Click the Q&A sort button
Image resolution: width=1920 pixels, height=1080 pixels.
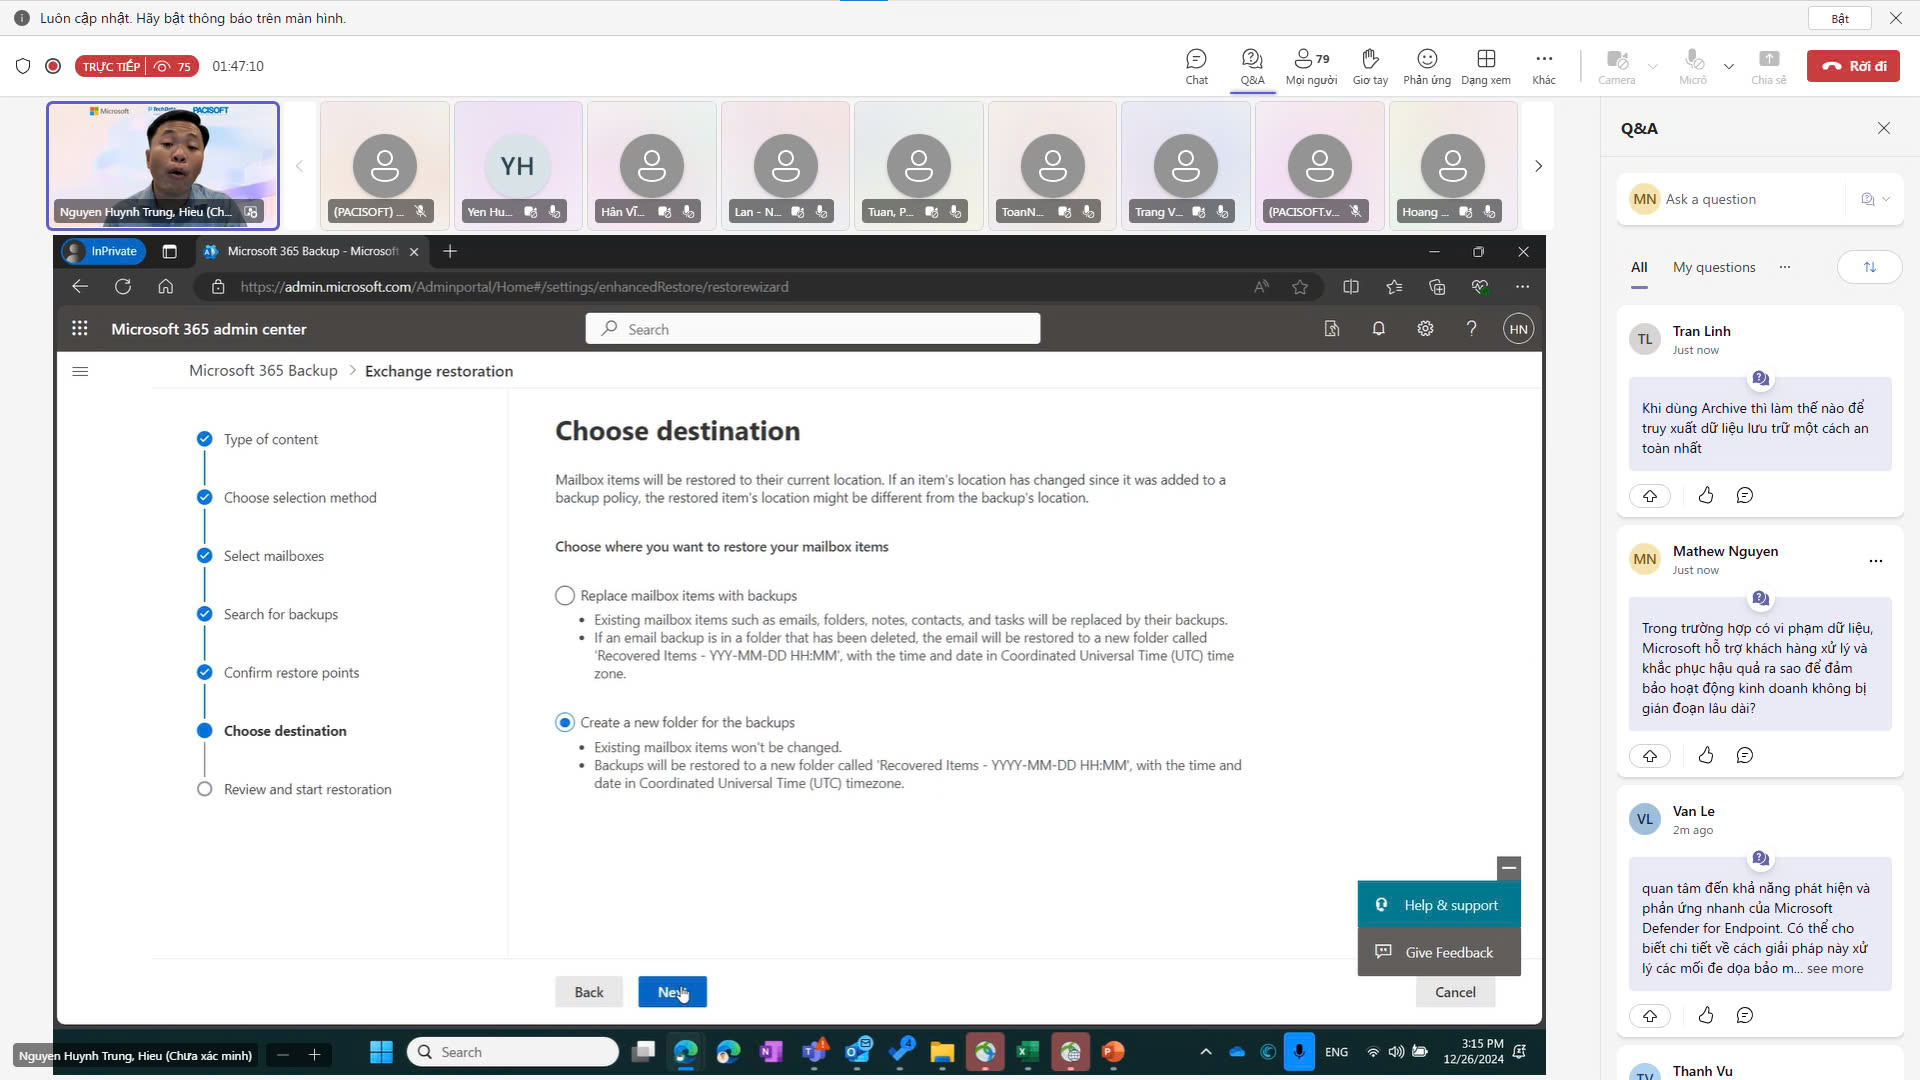pyautogui.click(x=1869, y=267)
